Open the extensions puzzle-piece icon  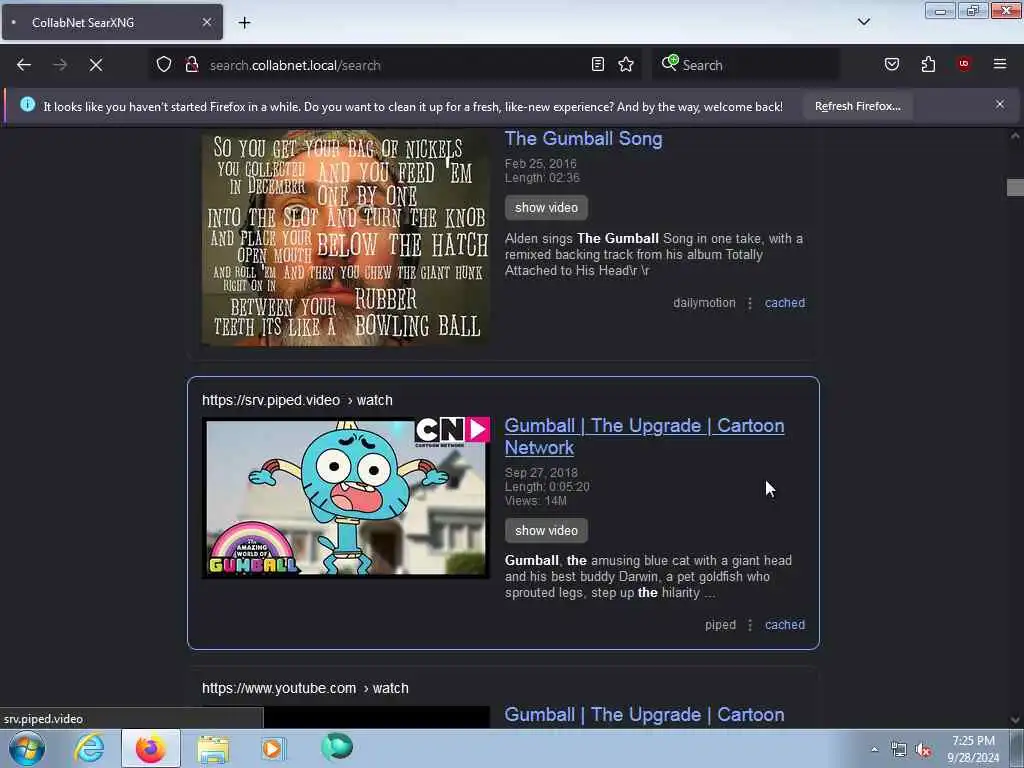[928, 64]
